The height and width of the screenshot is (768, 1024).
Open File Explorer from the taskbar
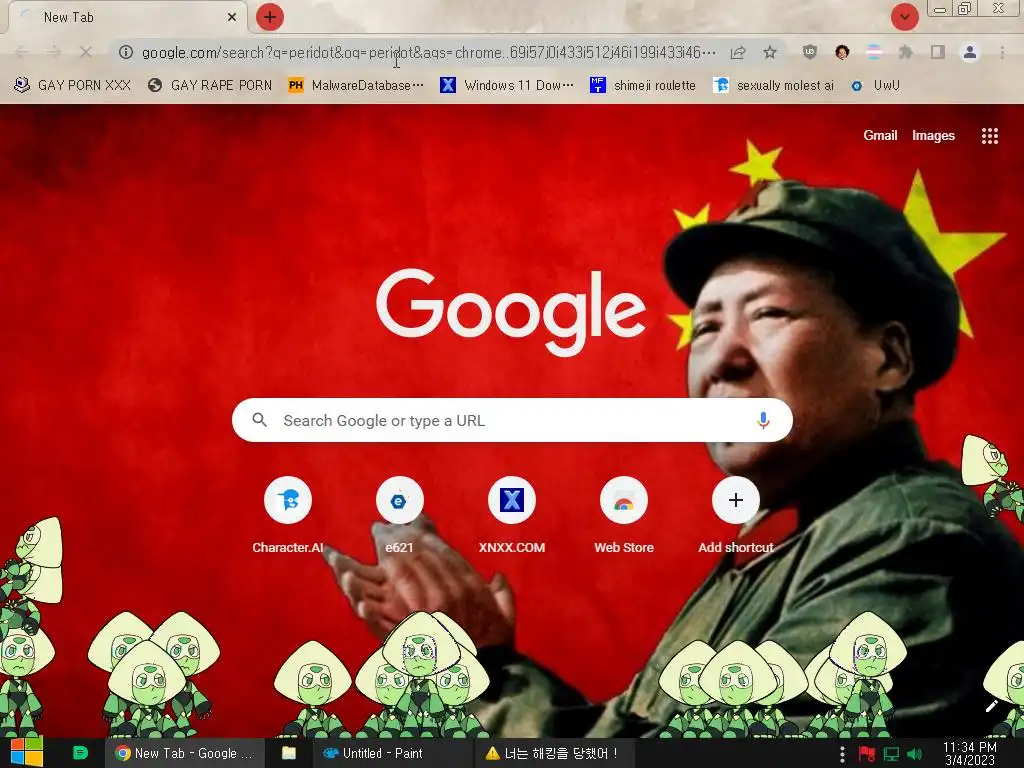[x=289, y=753]
